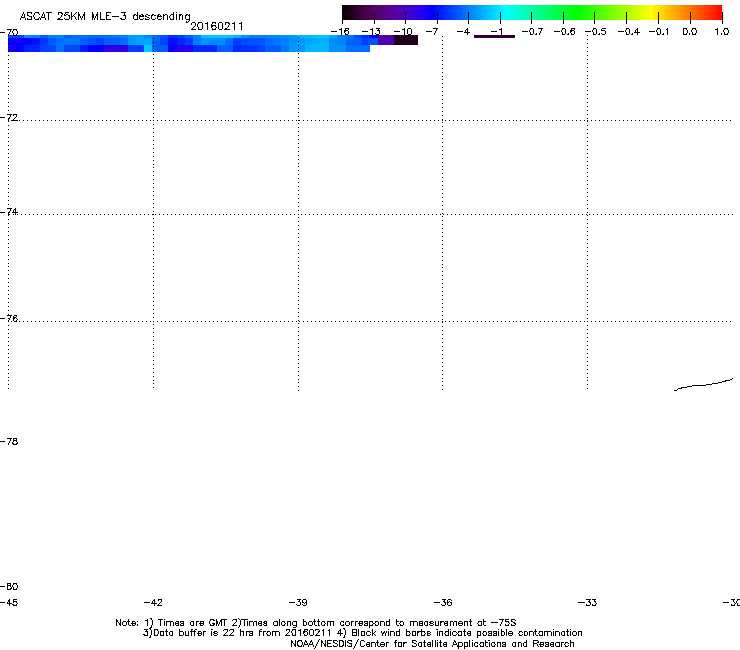Click the colorbar label -16
The image size is (740, 650).
(340, 32)
